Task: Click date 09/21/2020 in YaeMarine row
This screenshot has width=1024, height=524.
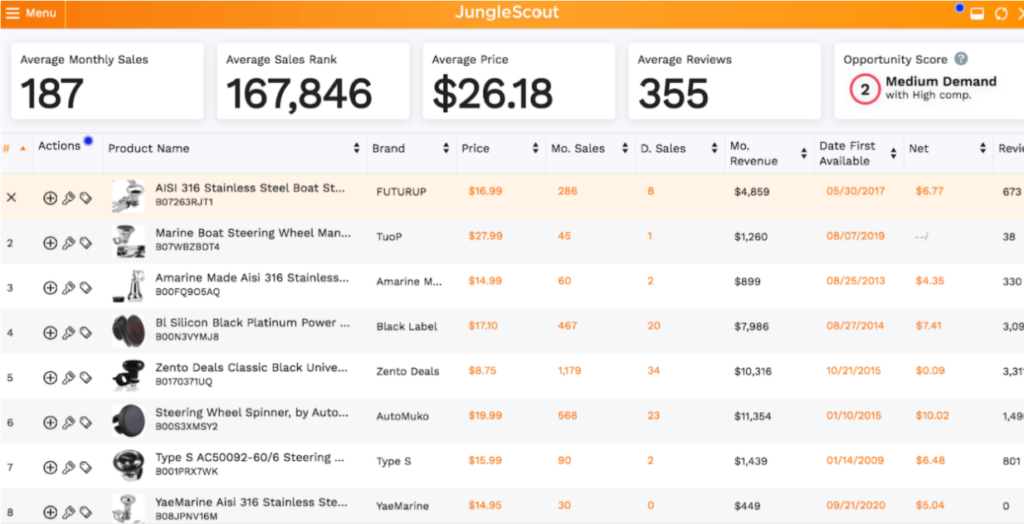Action: 856,505
